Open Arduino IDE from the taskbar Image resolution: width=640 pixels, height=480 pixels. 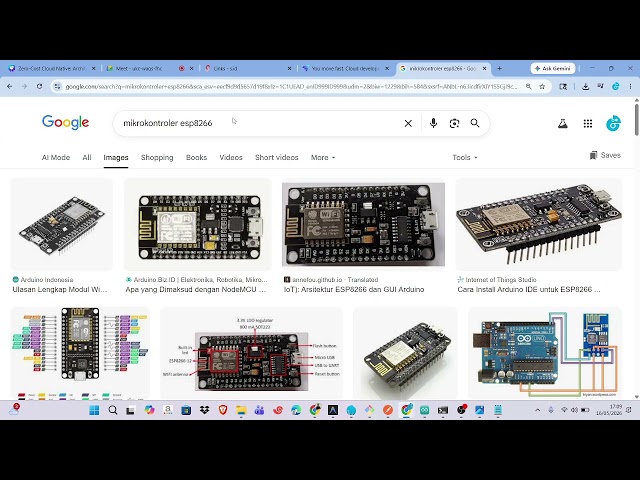click(424, 410)
